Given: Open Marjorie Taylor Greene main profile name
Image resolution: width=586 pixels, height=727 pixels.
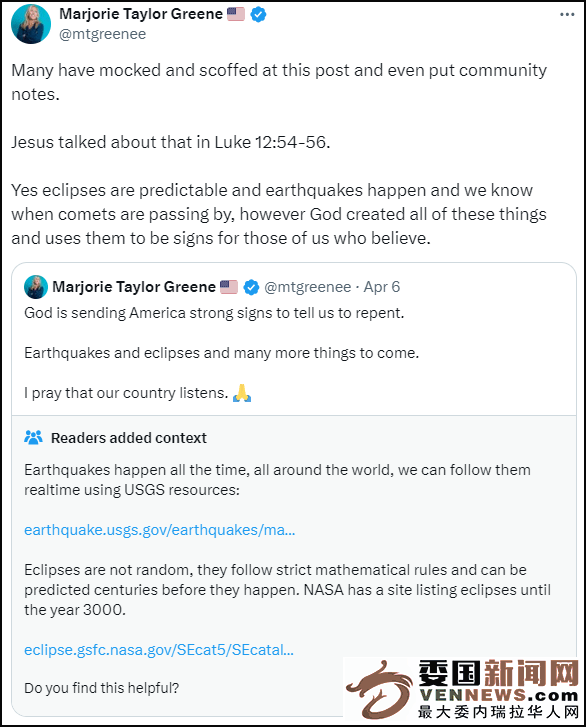Looking at the screenshot, I should (x=141, y=14).
